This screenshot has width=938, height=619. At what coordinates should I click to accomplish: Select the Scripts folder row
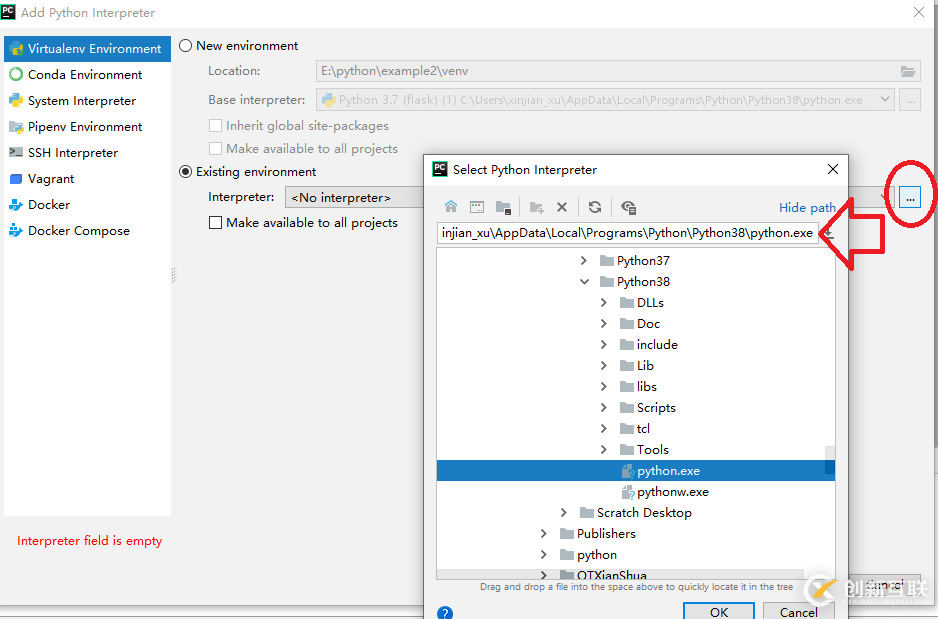coord(635,407)
